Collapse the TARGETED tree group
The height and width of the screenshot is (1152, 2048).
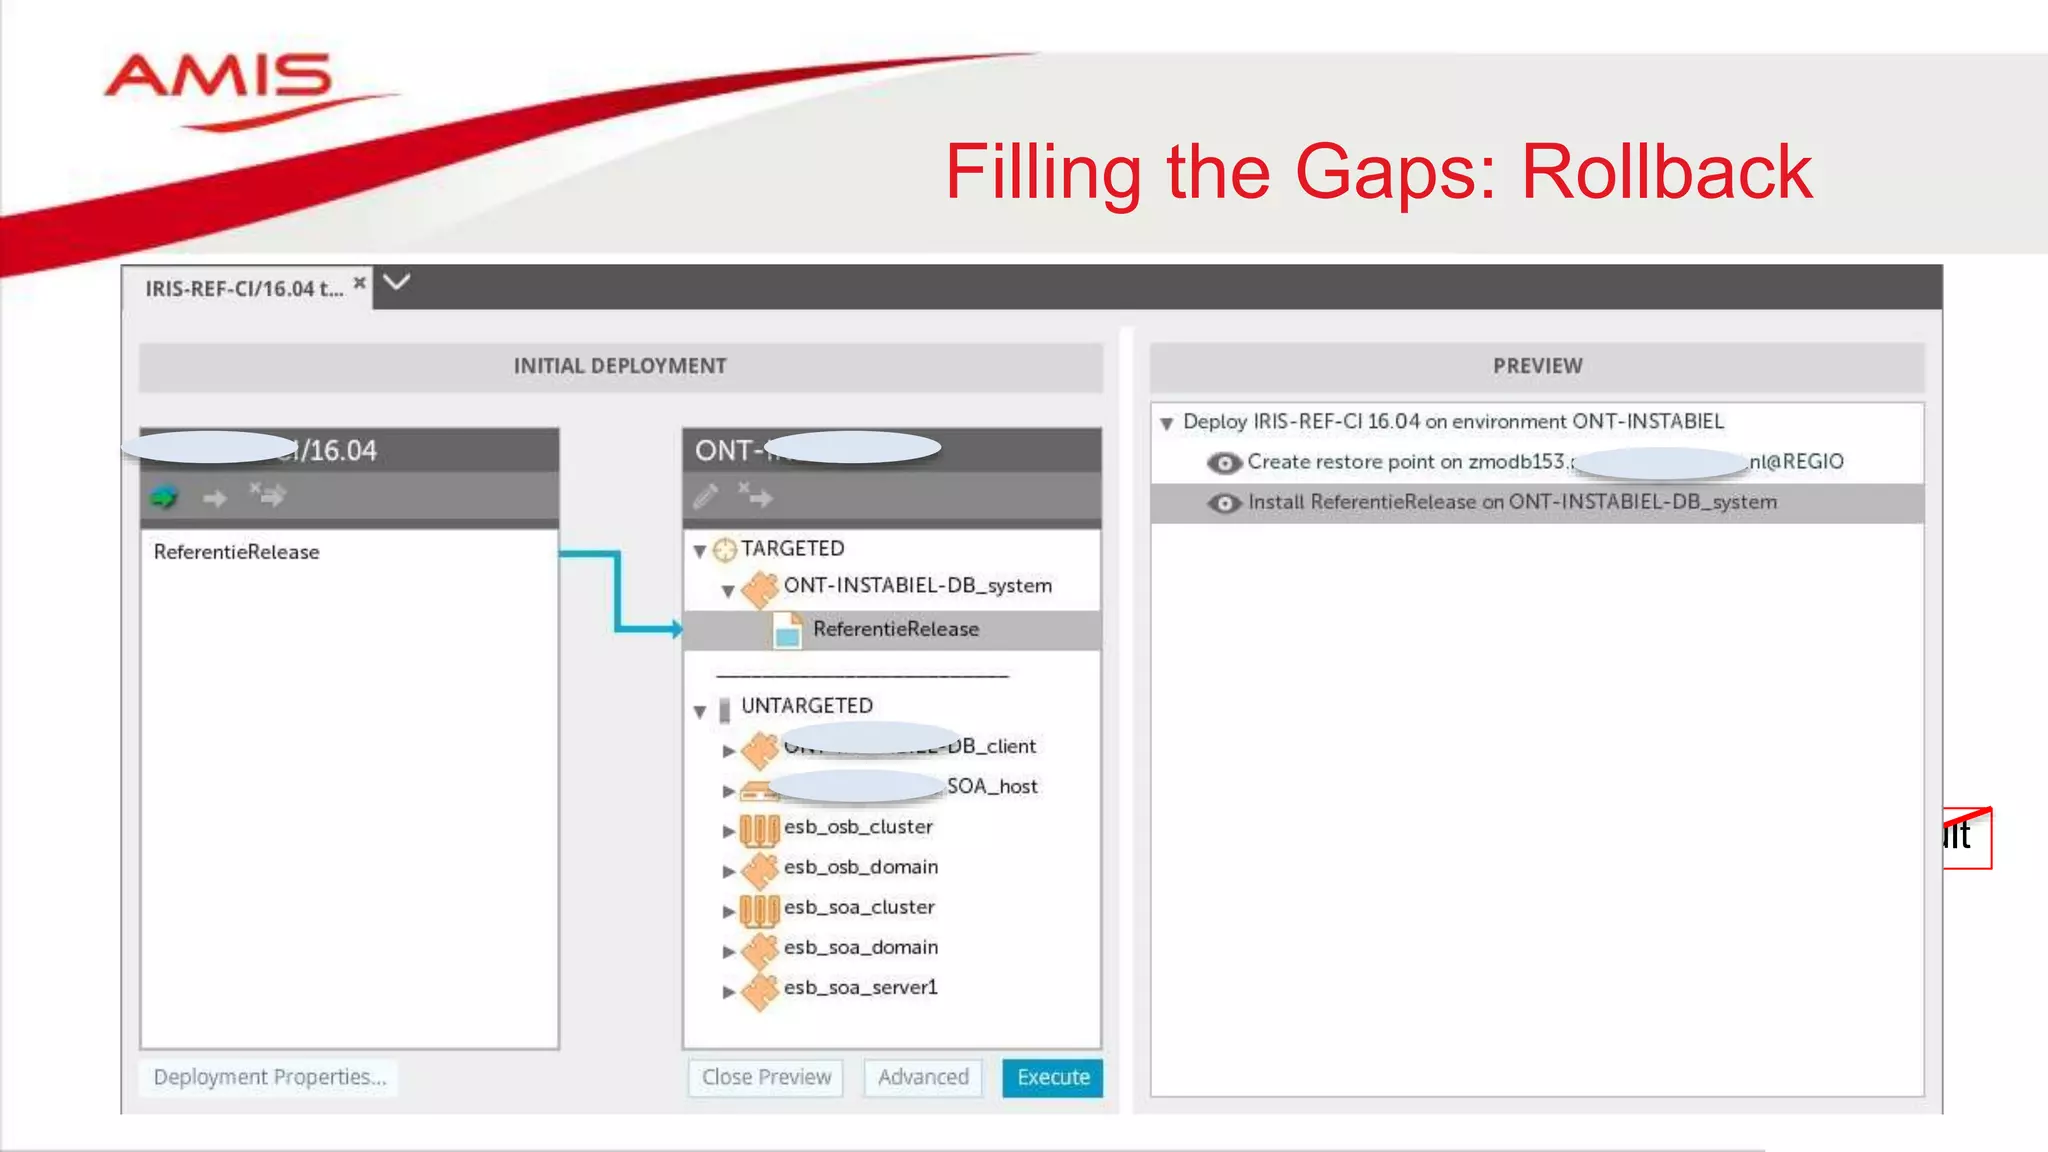pyautogui.click(x=700, y=551)
